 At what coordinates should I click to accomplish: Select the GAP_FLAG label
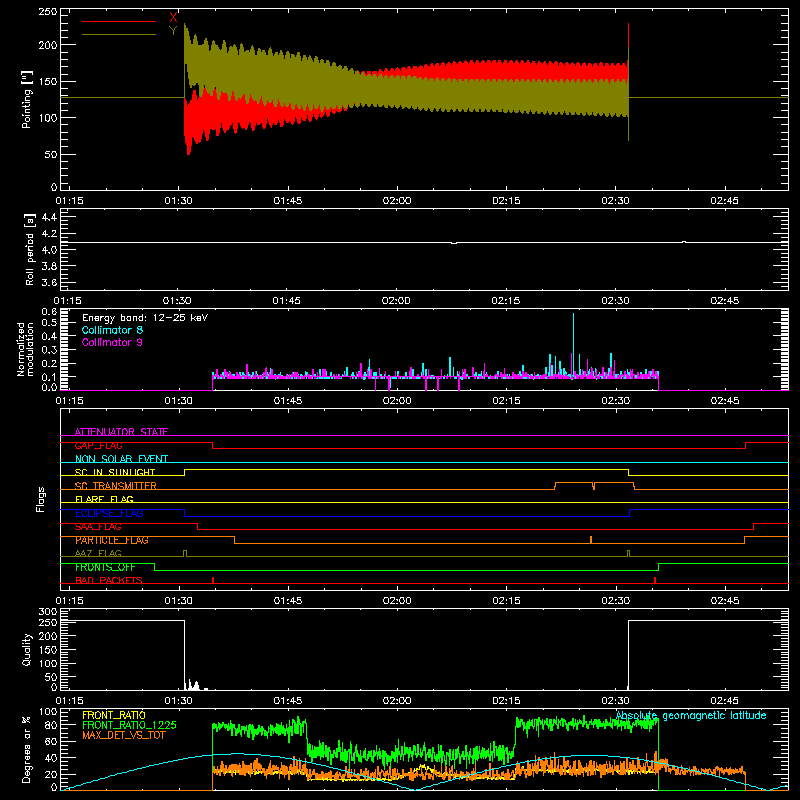click(x=98, y=445)
